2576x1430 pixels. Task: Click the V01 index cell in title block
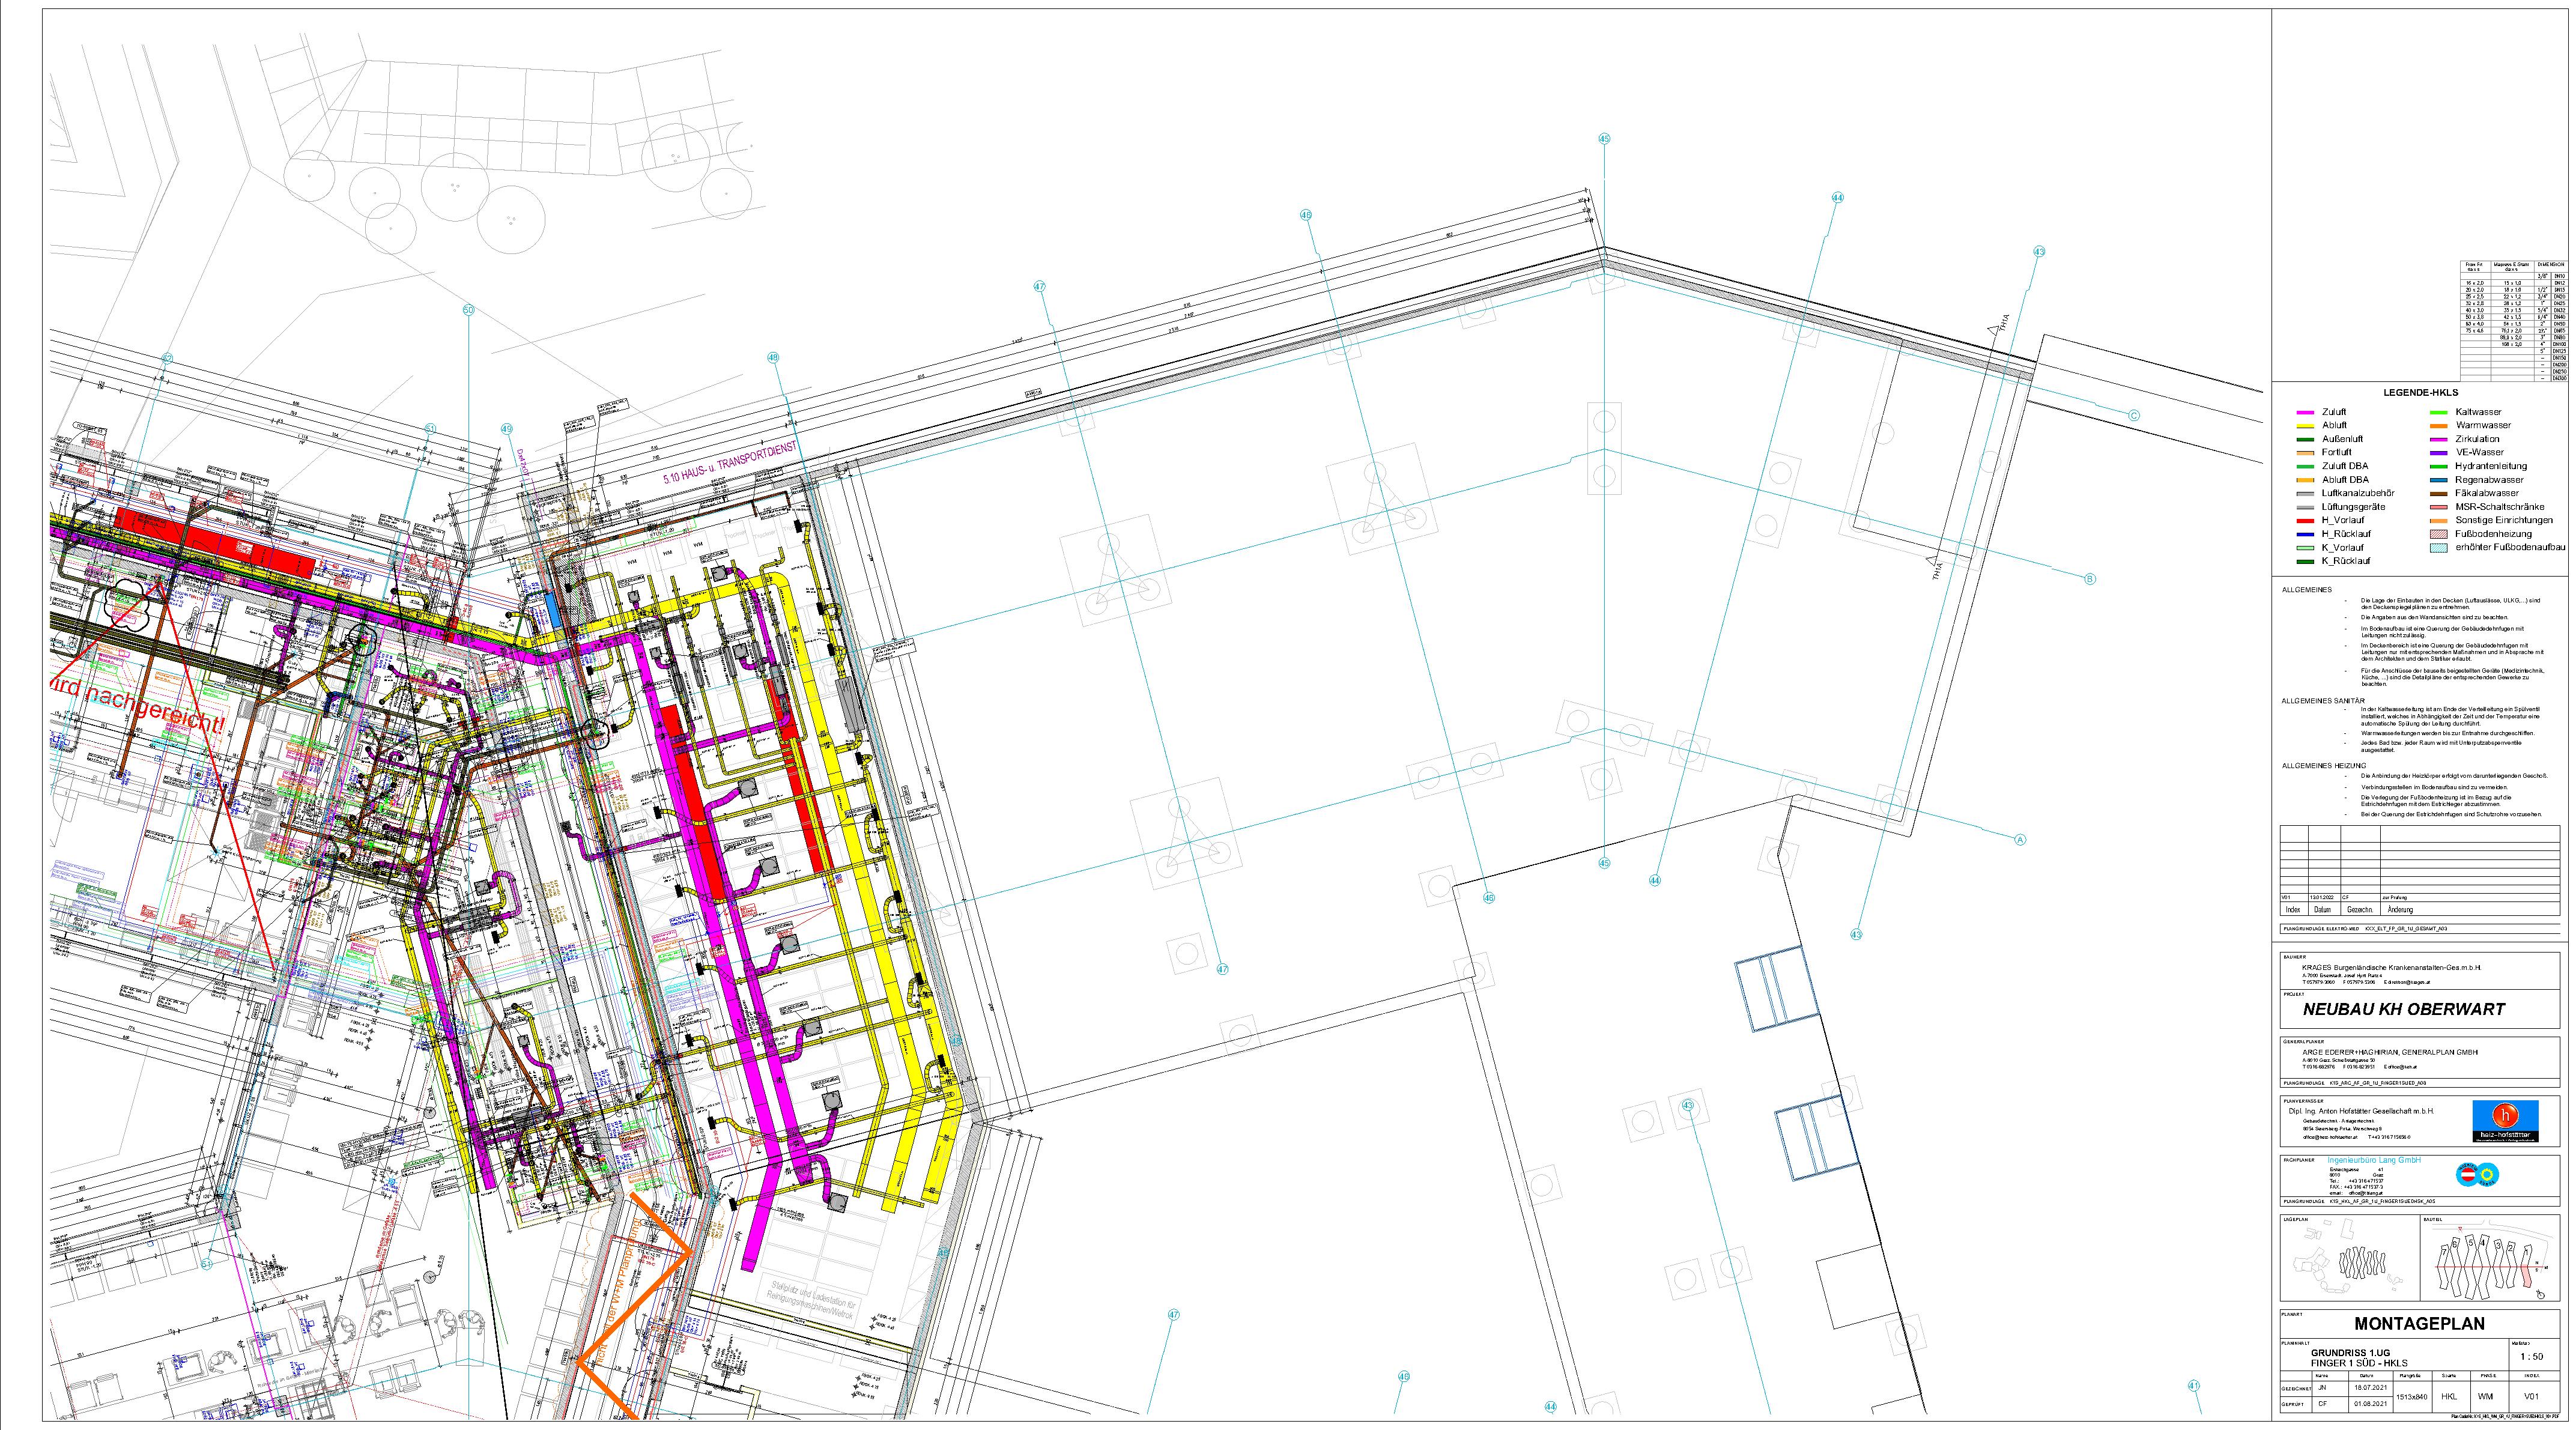click(x=2531, y=1396)
